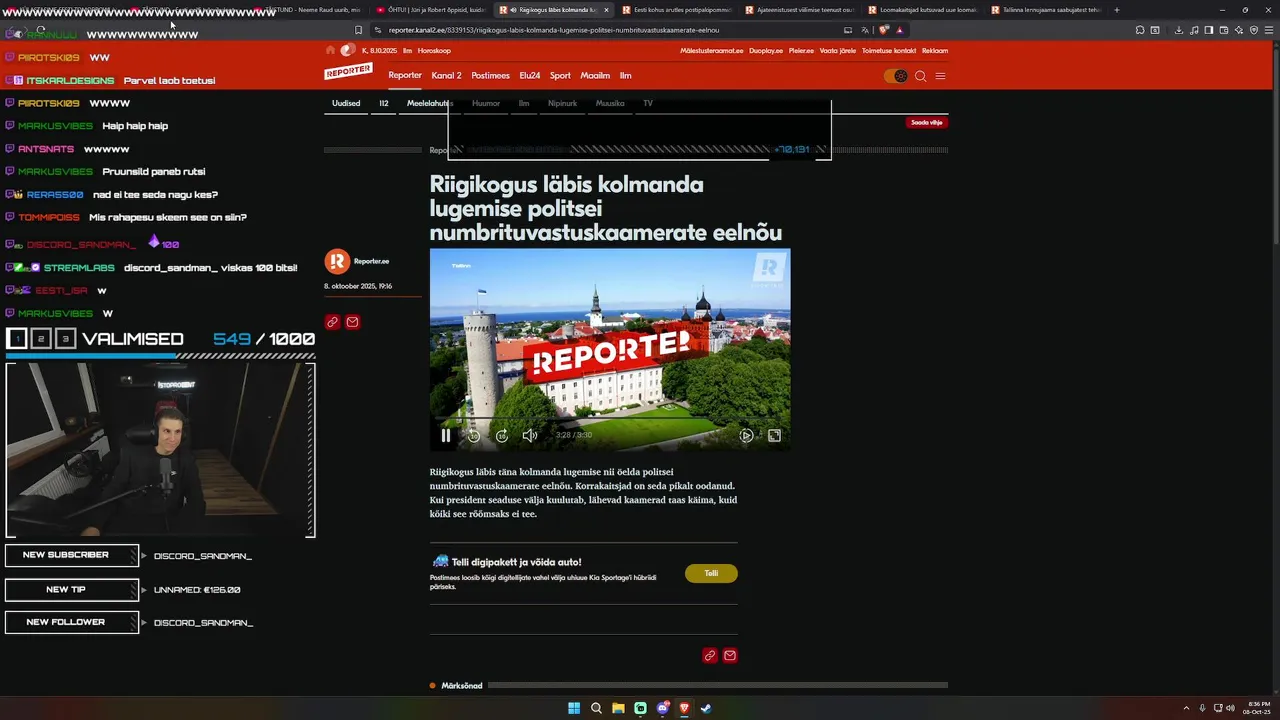
Task: Pause the Reporter video
Action: coord(446,435)
